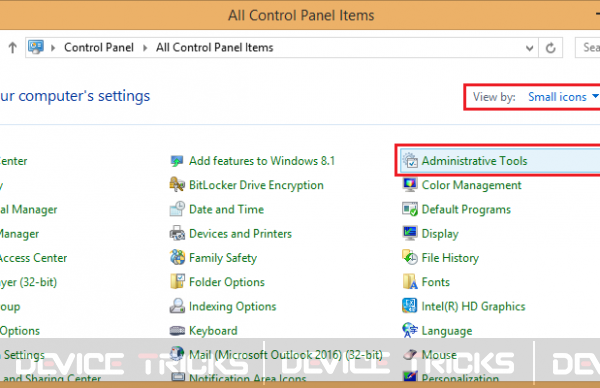
Task: Click the Date and Time clock icon
Action: [177, 209]
